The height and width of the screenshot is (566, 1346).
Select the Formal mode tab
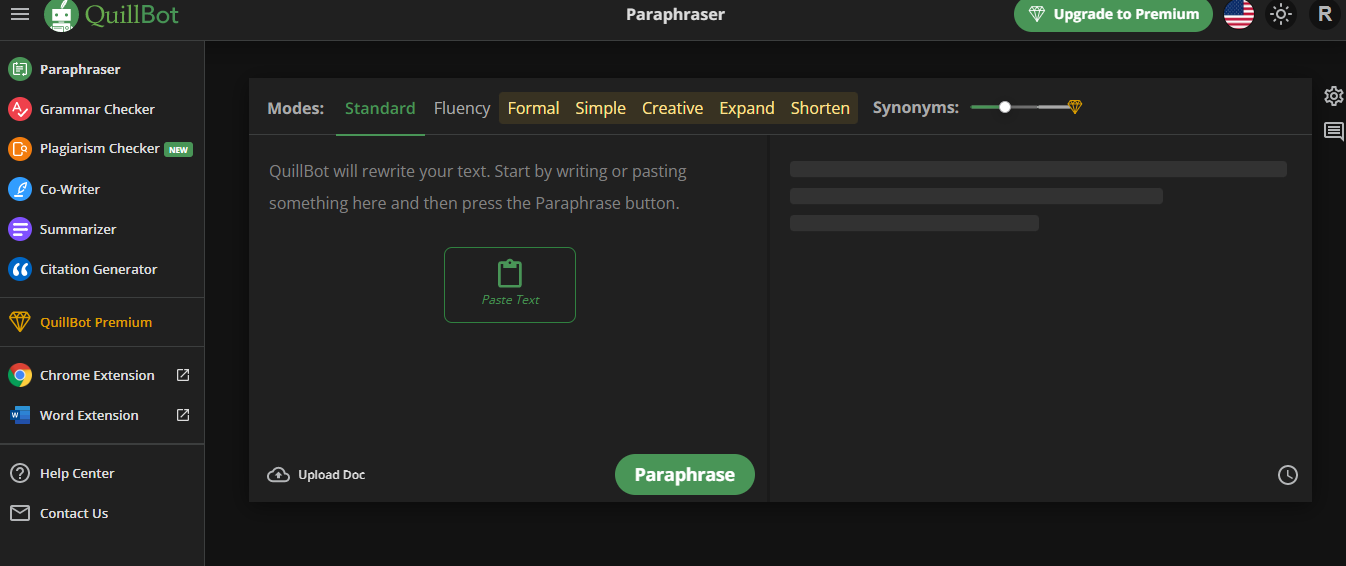click(x=533, y=108)
